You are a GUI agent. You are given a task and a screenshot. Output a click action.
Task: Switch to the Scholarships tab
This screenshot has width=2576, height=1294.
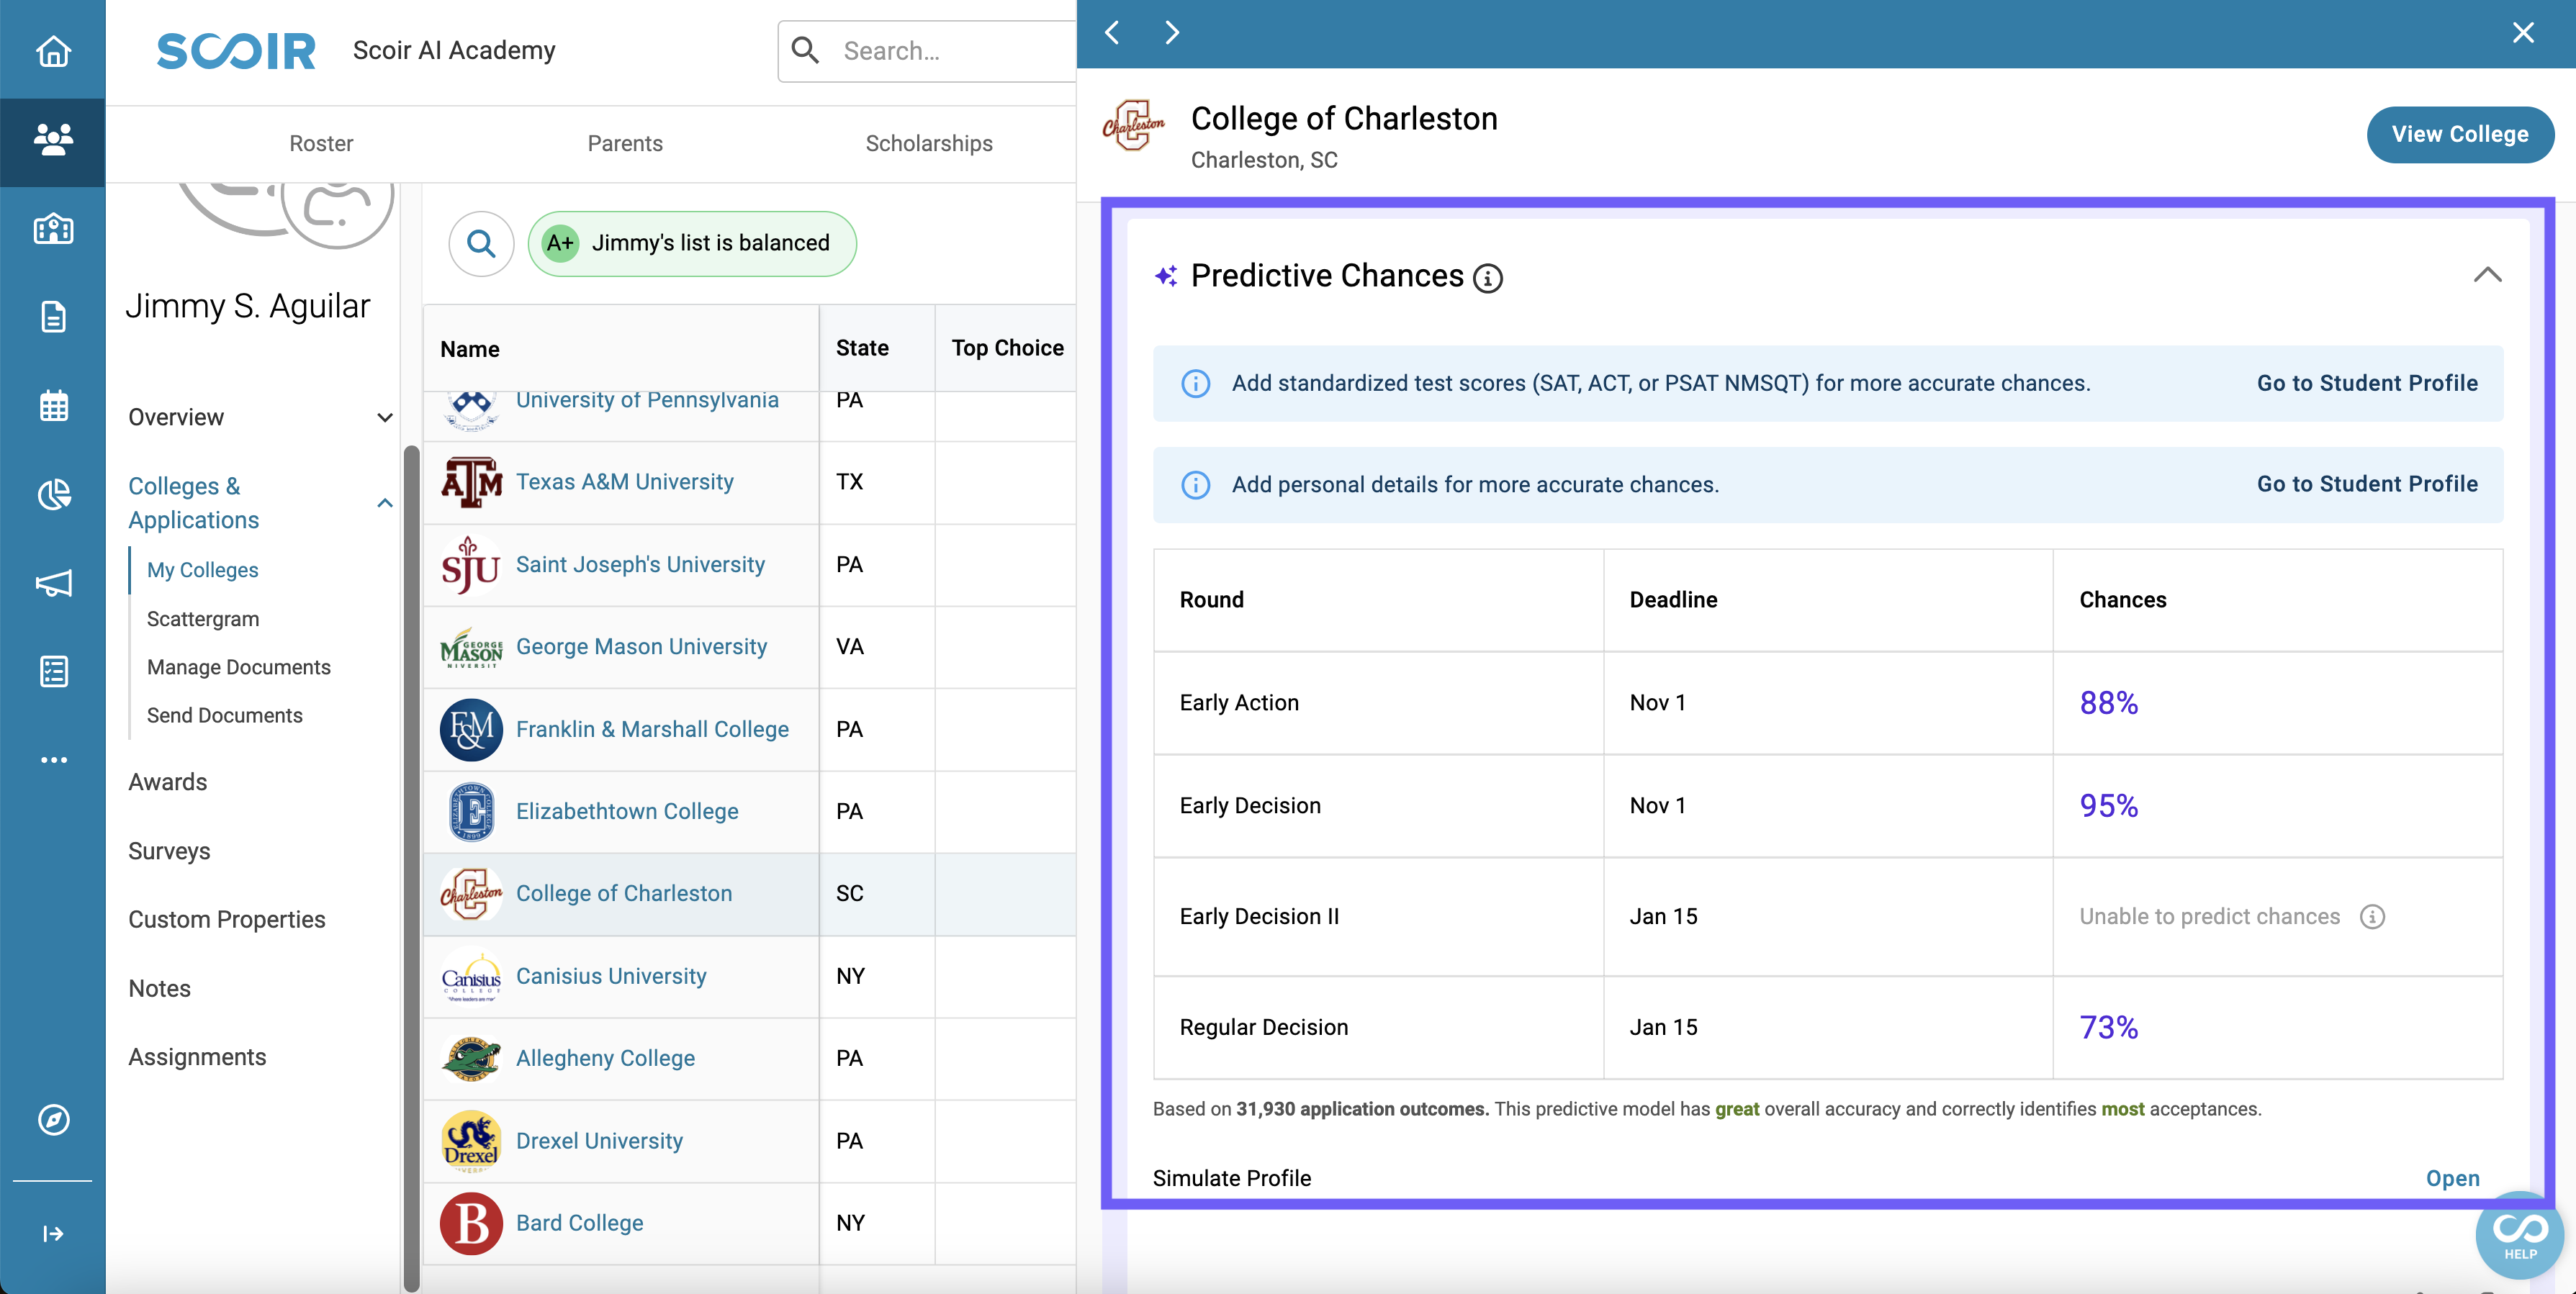pos(929,142)
